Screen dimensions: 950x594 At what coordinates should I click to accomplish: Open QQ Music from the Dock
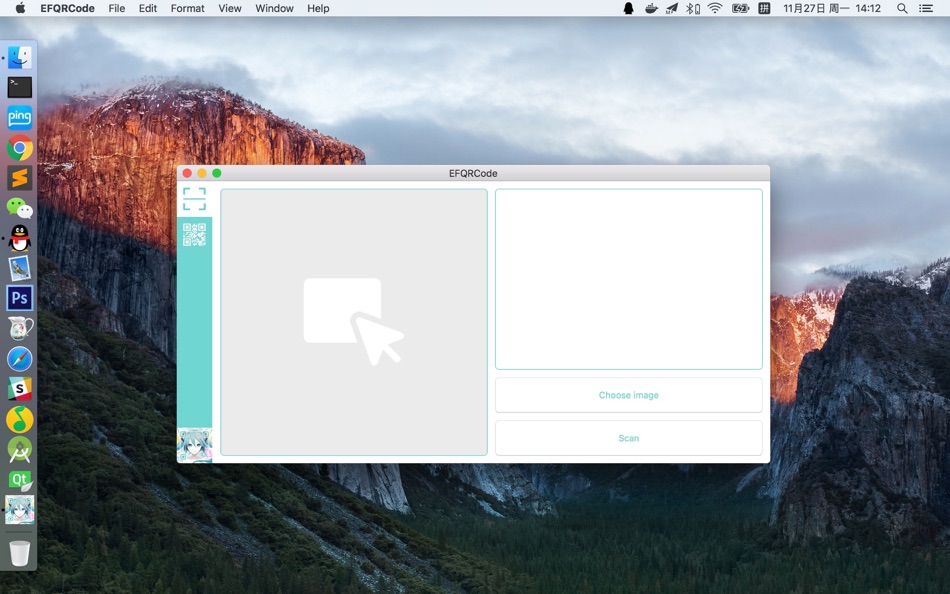19,419
